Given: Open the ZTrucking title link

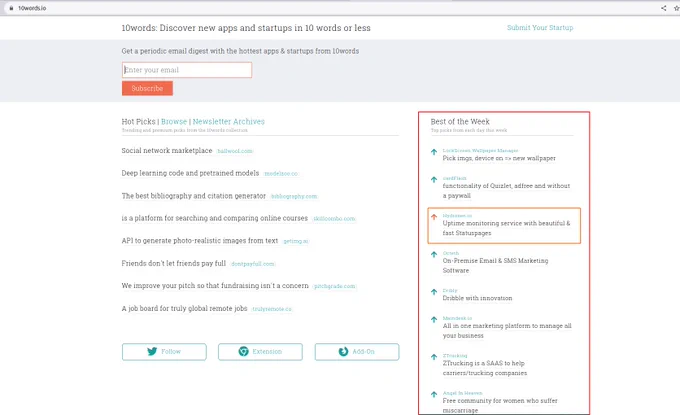Looking at the screenshot, I should (x=455, y=356).
